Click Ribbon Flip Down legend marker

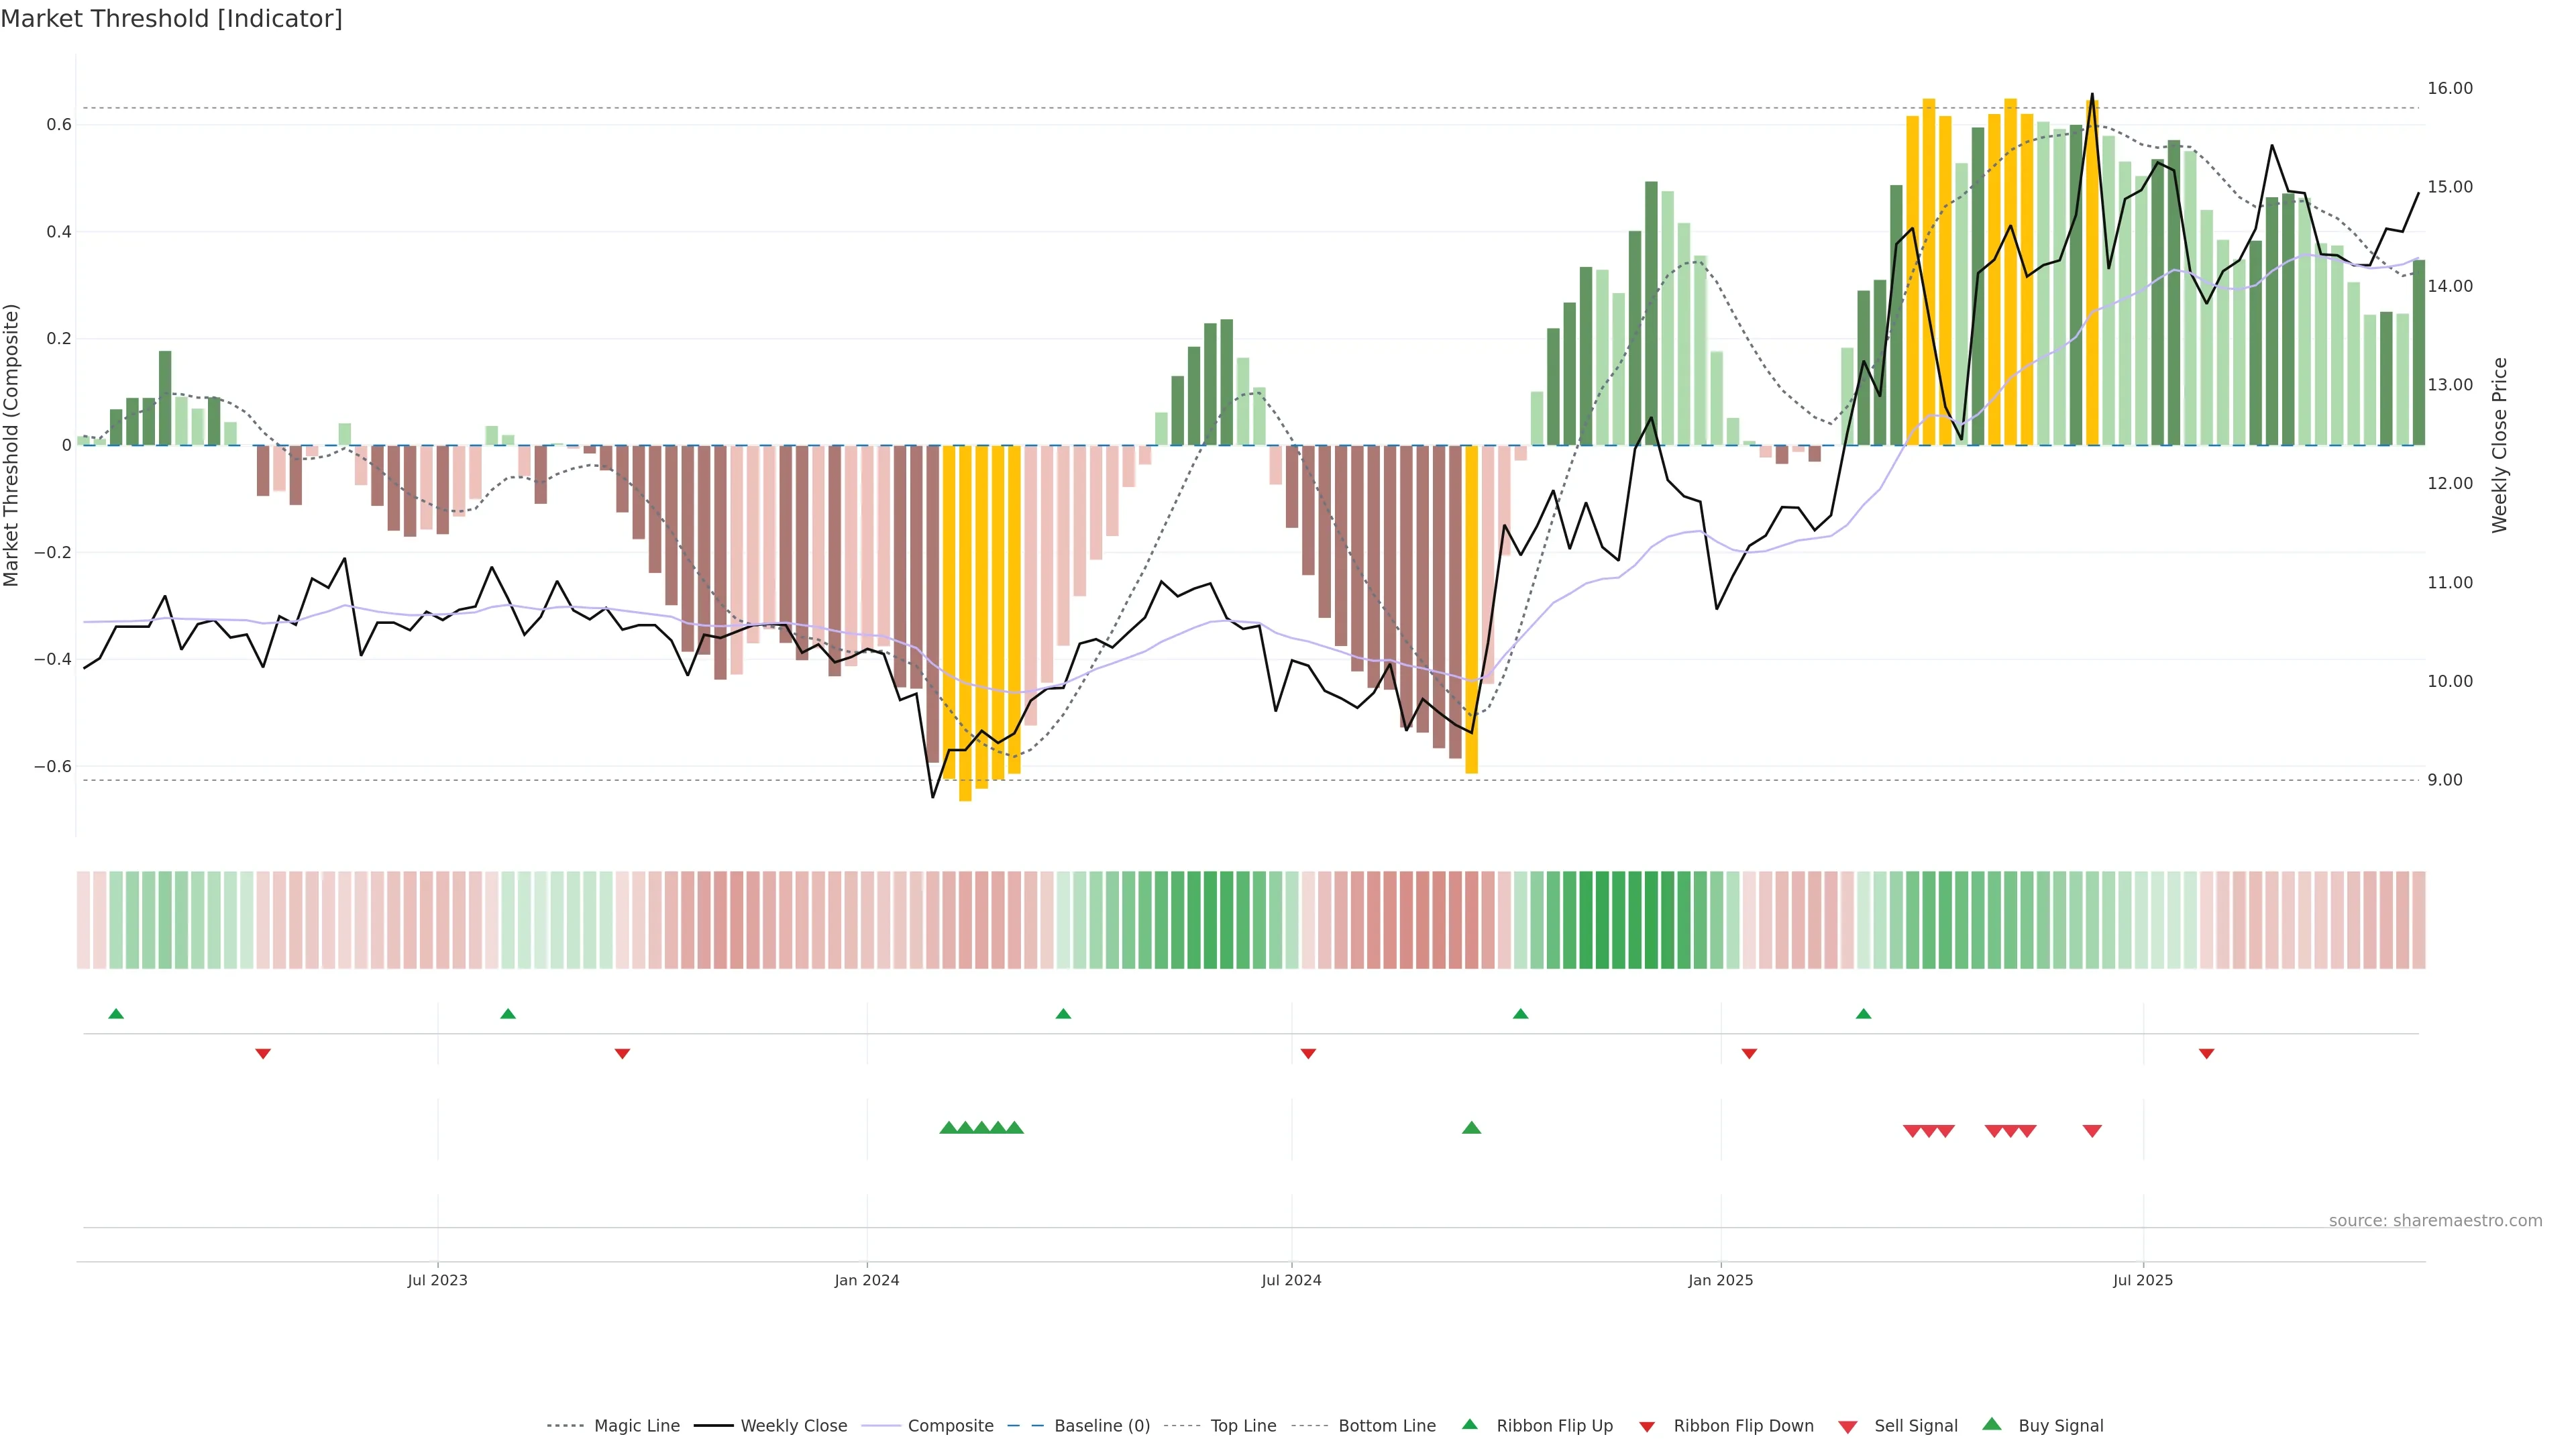(1647, 1426)
